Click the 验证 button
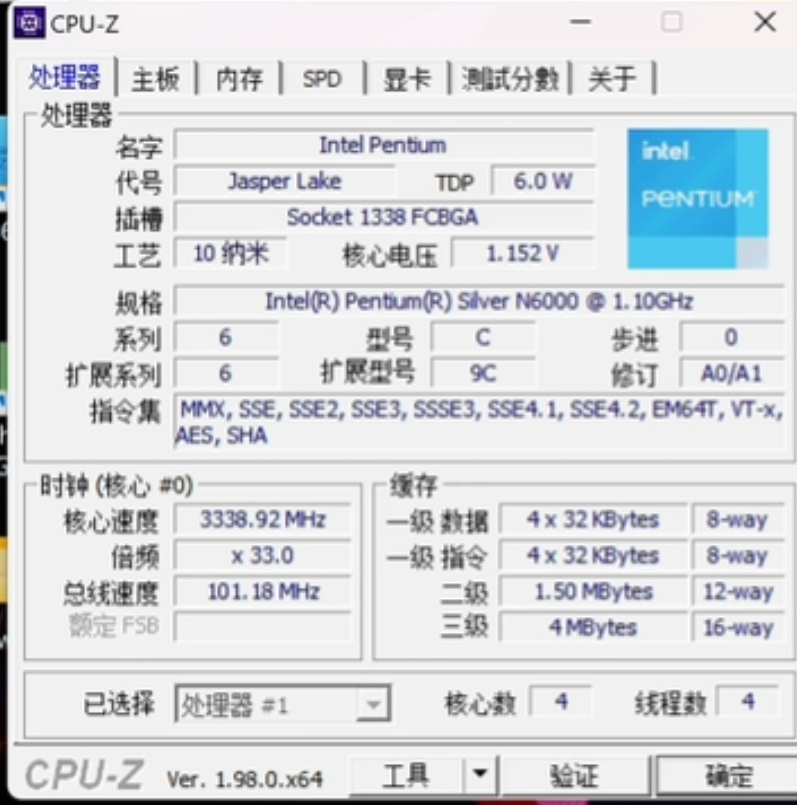This screenshot has height=805, width=797. click(574, 774)
